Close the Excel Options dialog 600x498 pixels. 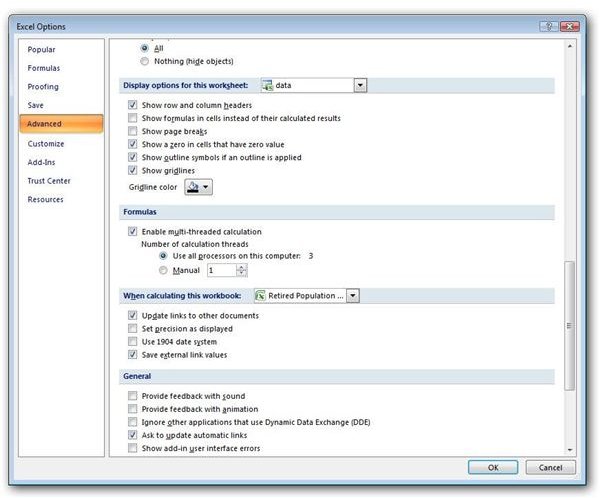[569, 26]
